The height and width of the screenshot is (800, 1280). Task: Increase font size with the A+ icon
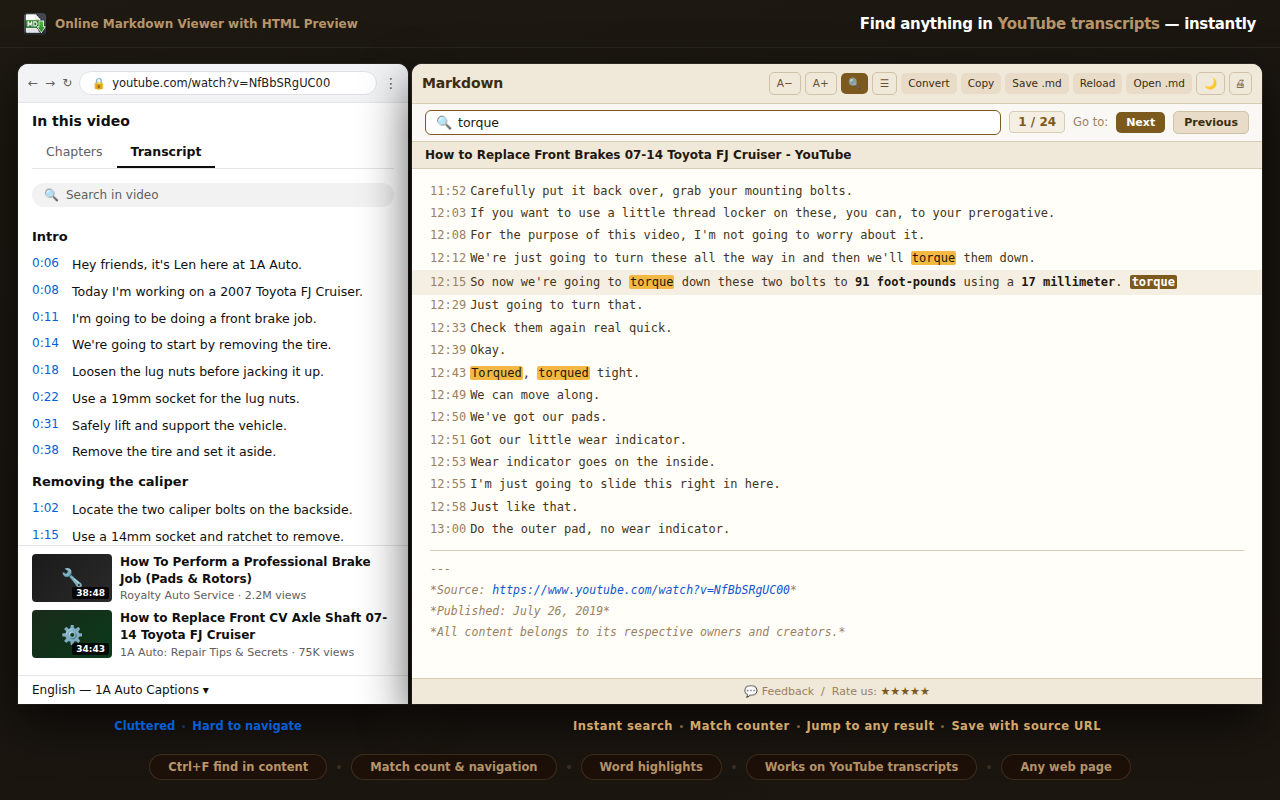click(x=820, y=83)
